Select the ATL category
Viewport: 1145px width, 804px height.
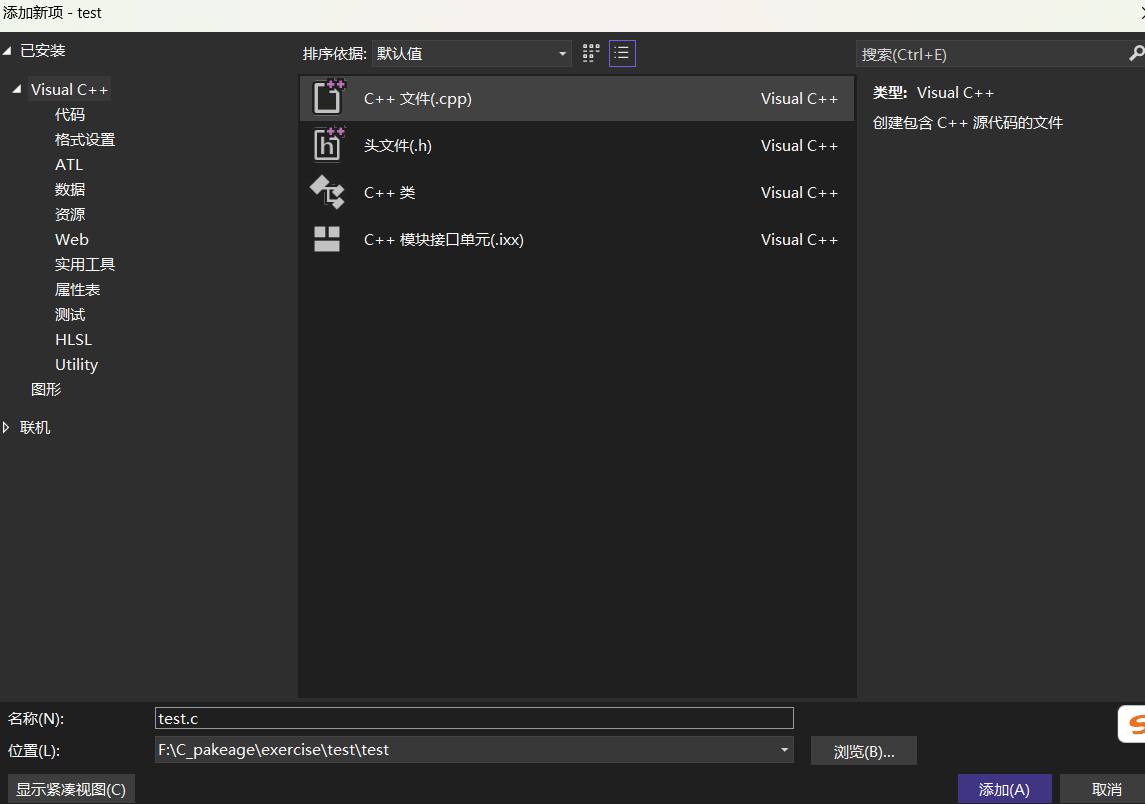click(69, 164)
